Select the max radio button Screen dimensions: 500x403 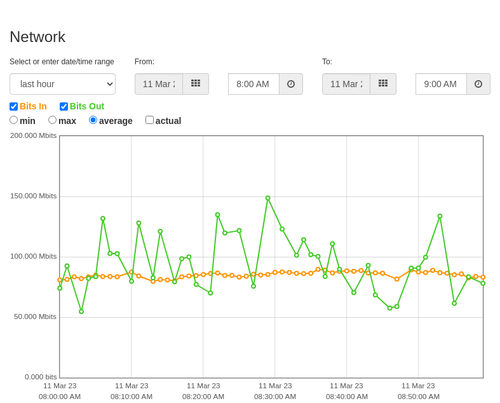click(52, 120)
